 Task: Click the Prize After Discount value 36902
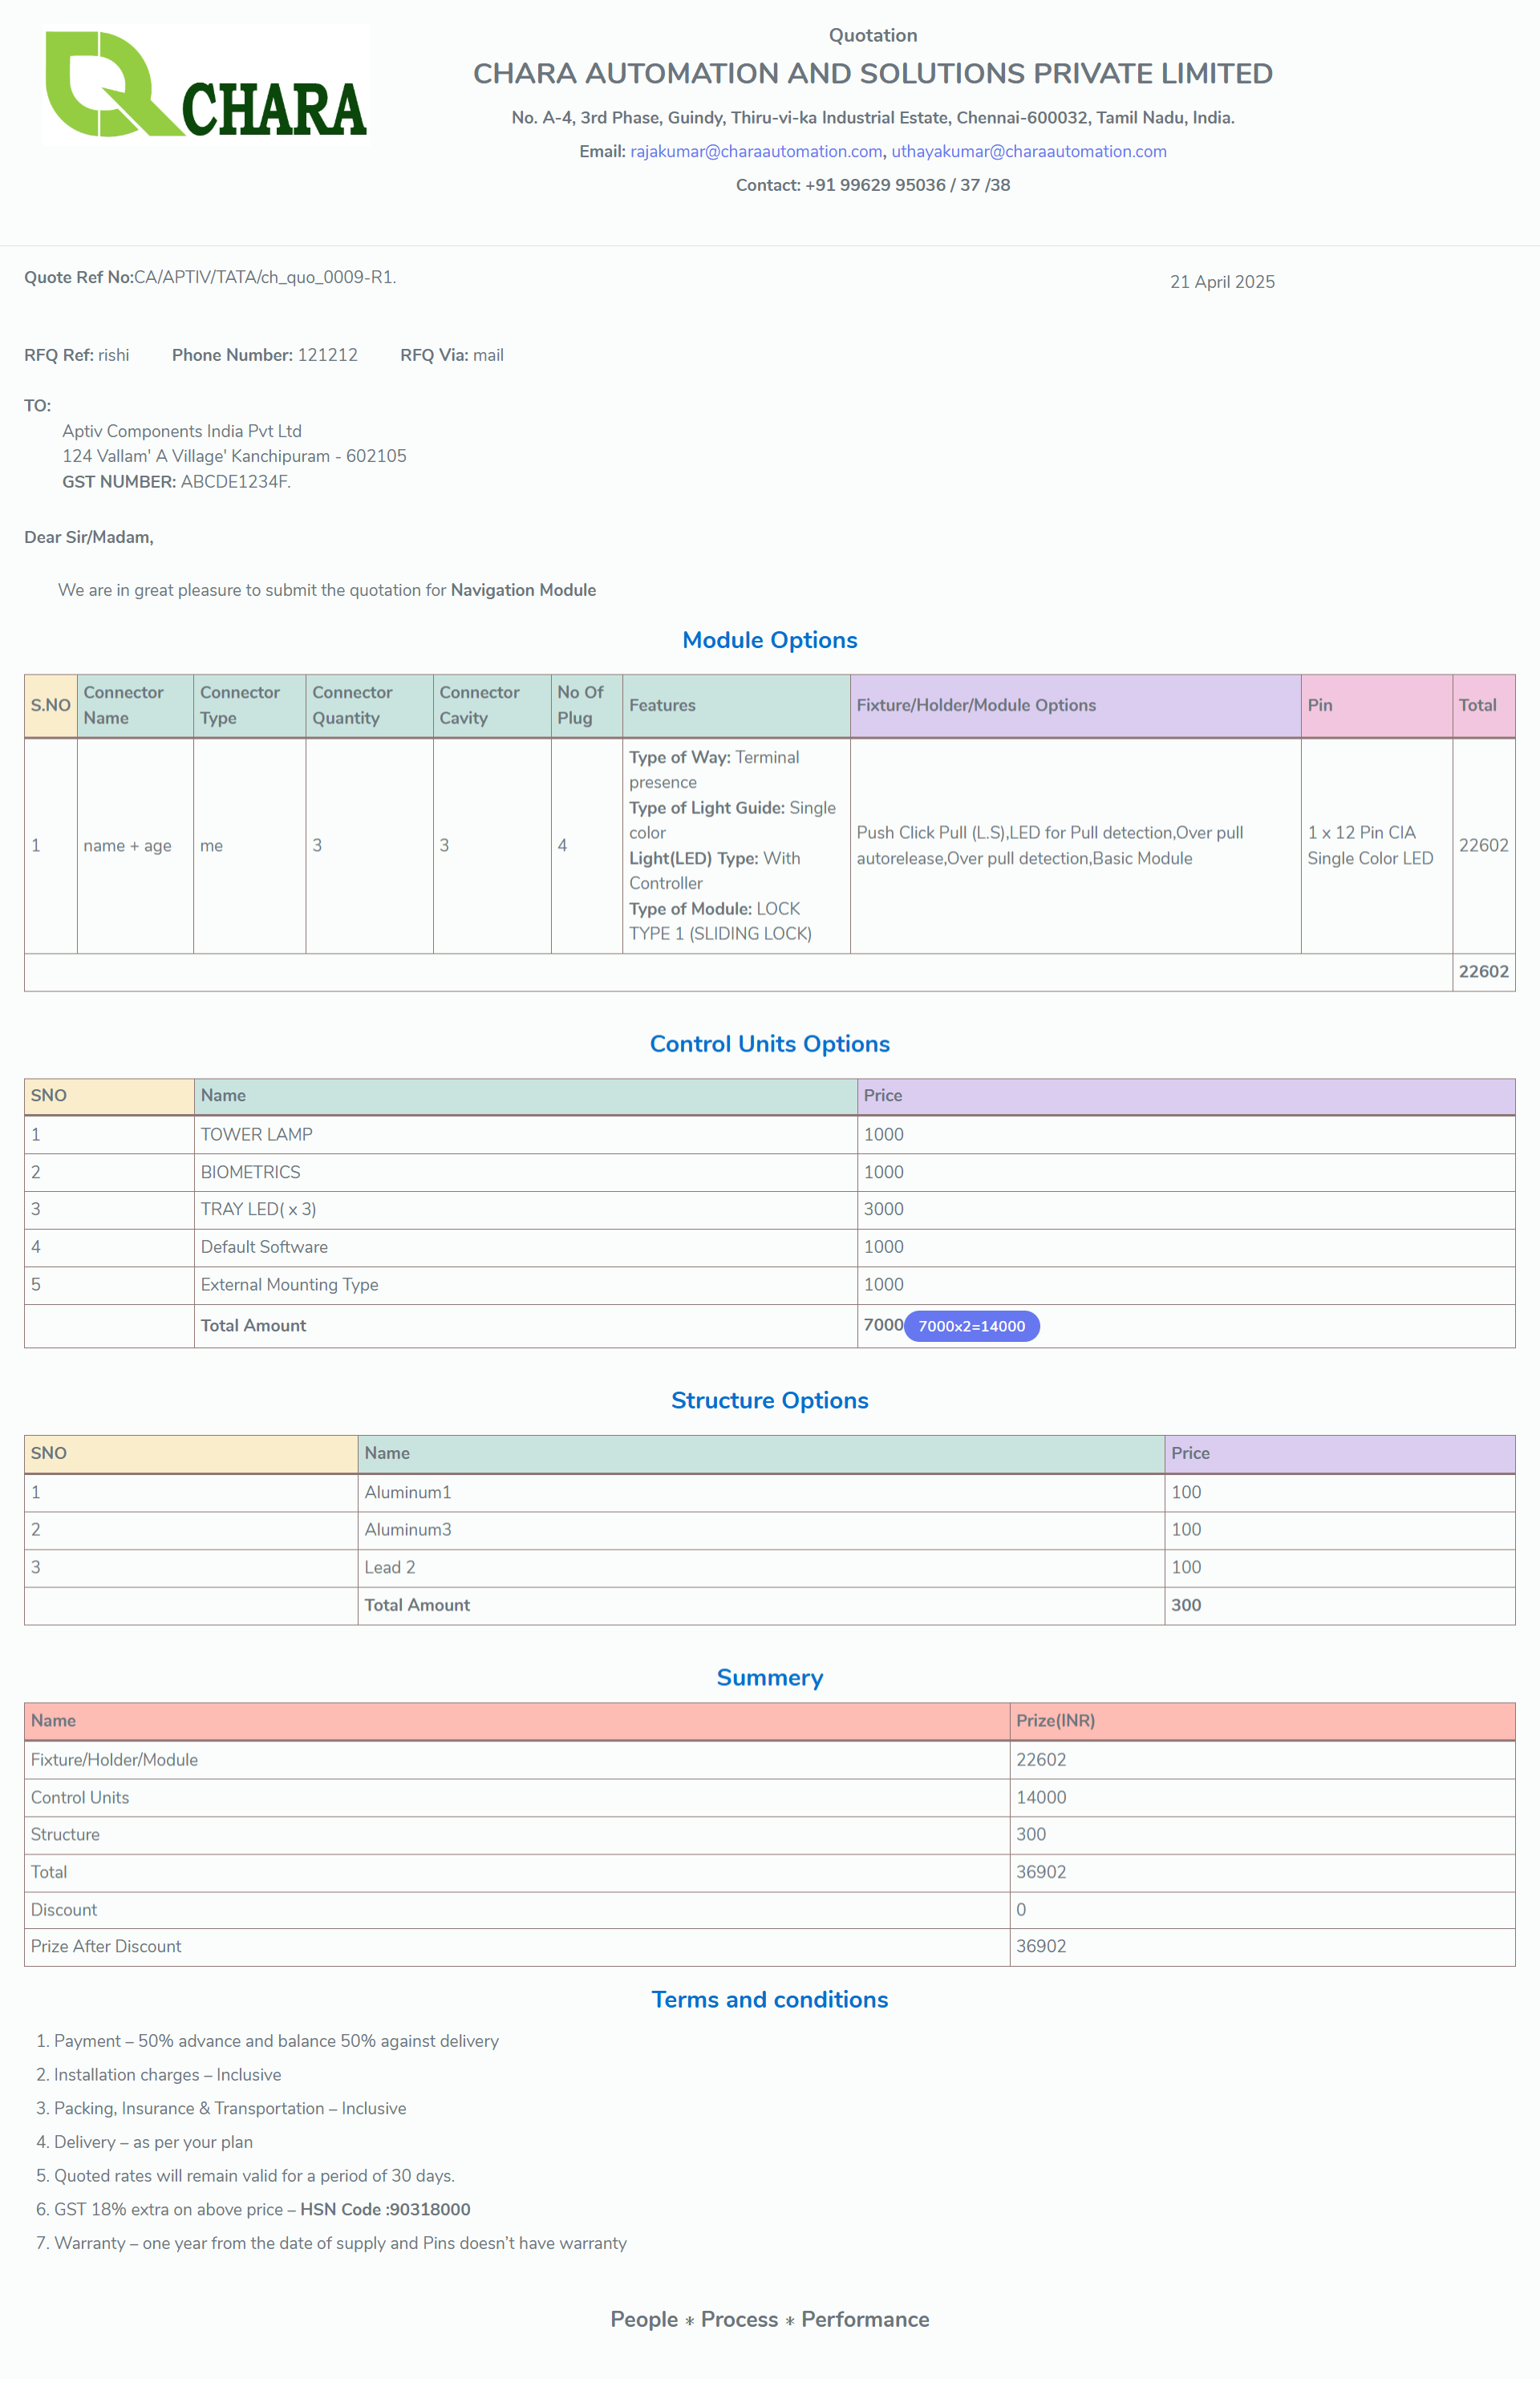[x=1041, y=1946]
